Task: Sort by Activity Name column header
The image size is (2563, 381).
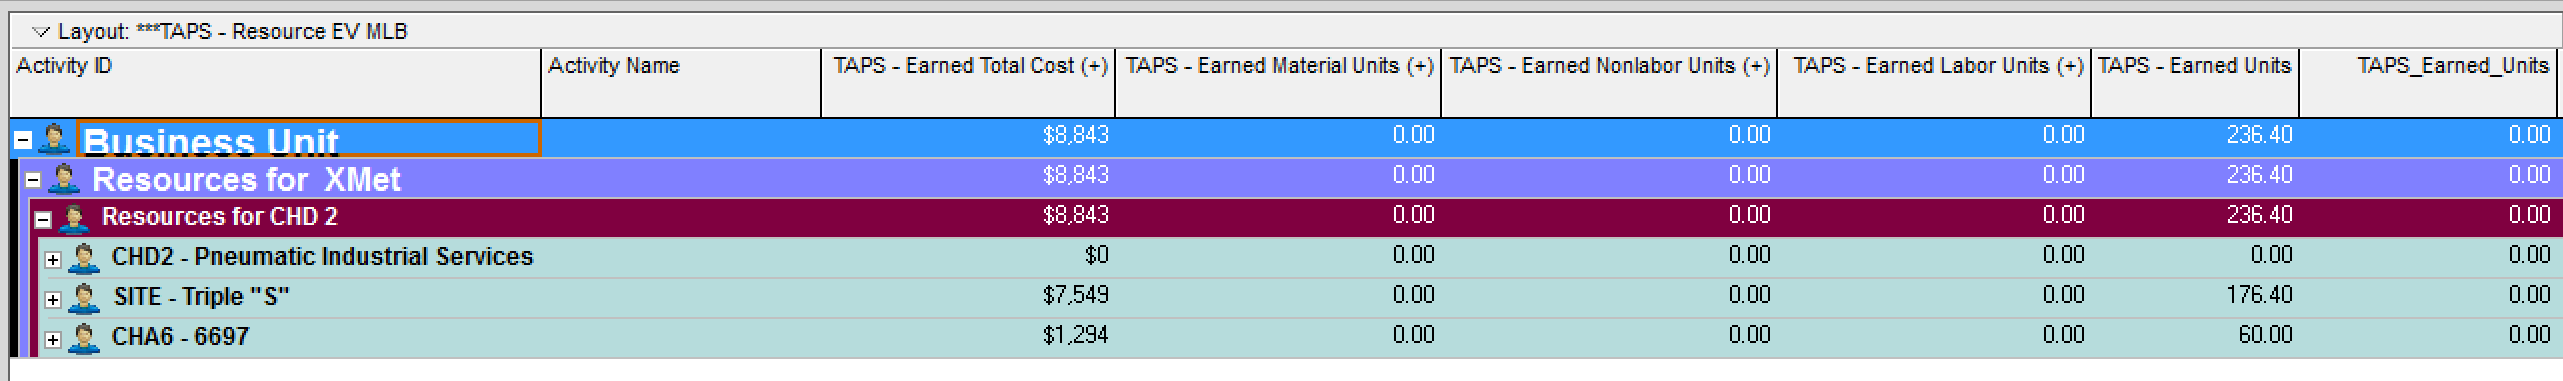Action: coord(681,82)
